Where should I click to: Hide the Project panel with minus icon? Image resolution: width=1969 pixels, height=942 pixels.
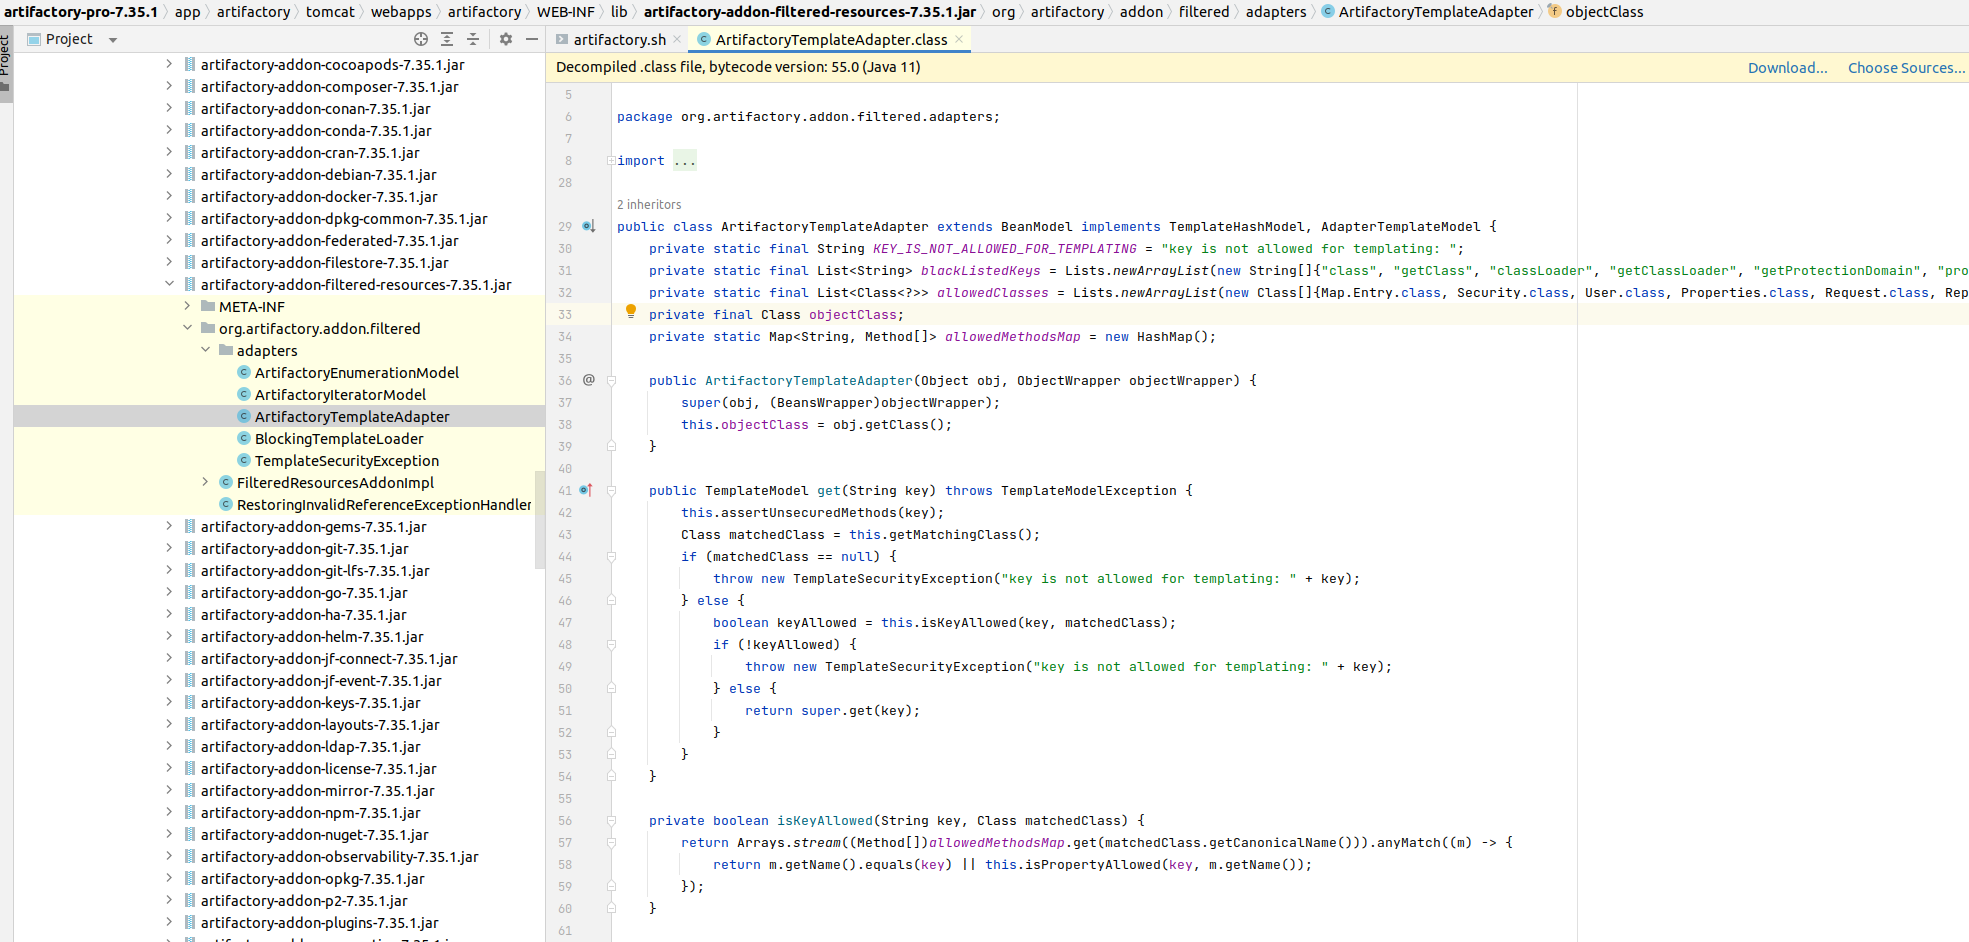(x=532, y=39)
